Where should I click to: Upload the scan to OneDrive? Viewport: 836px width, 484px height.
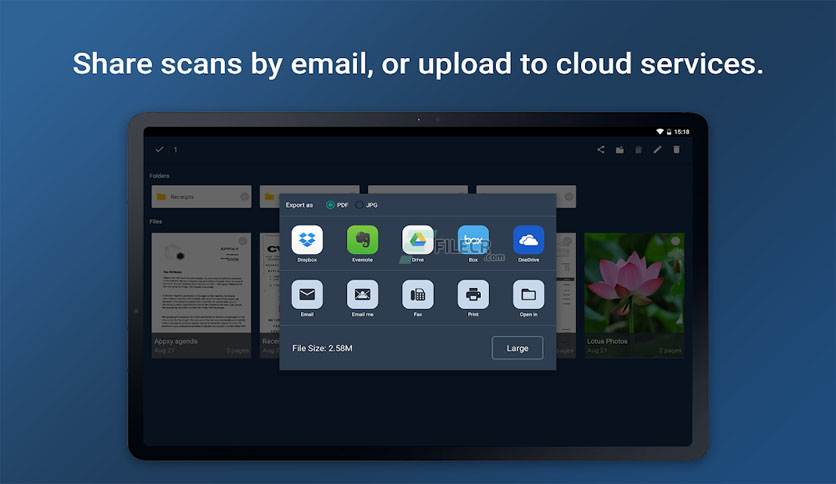[528, 240]
